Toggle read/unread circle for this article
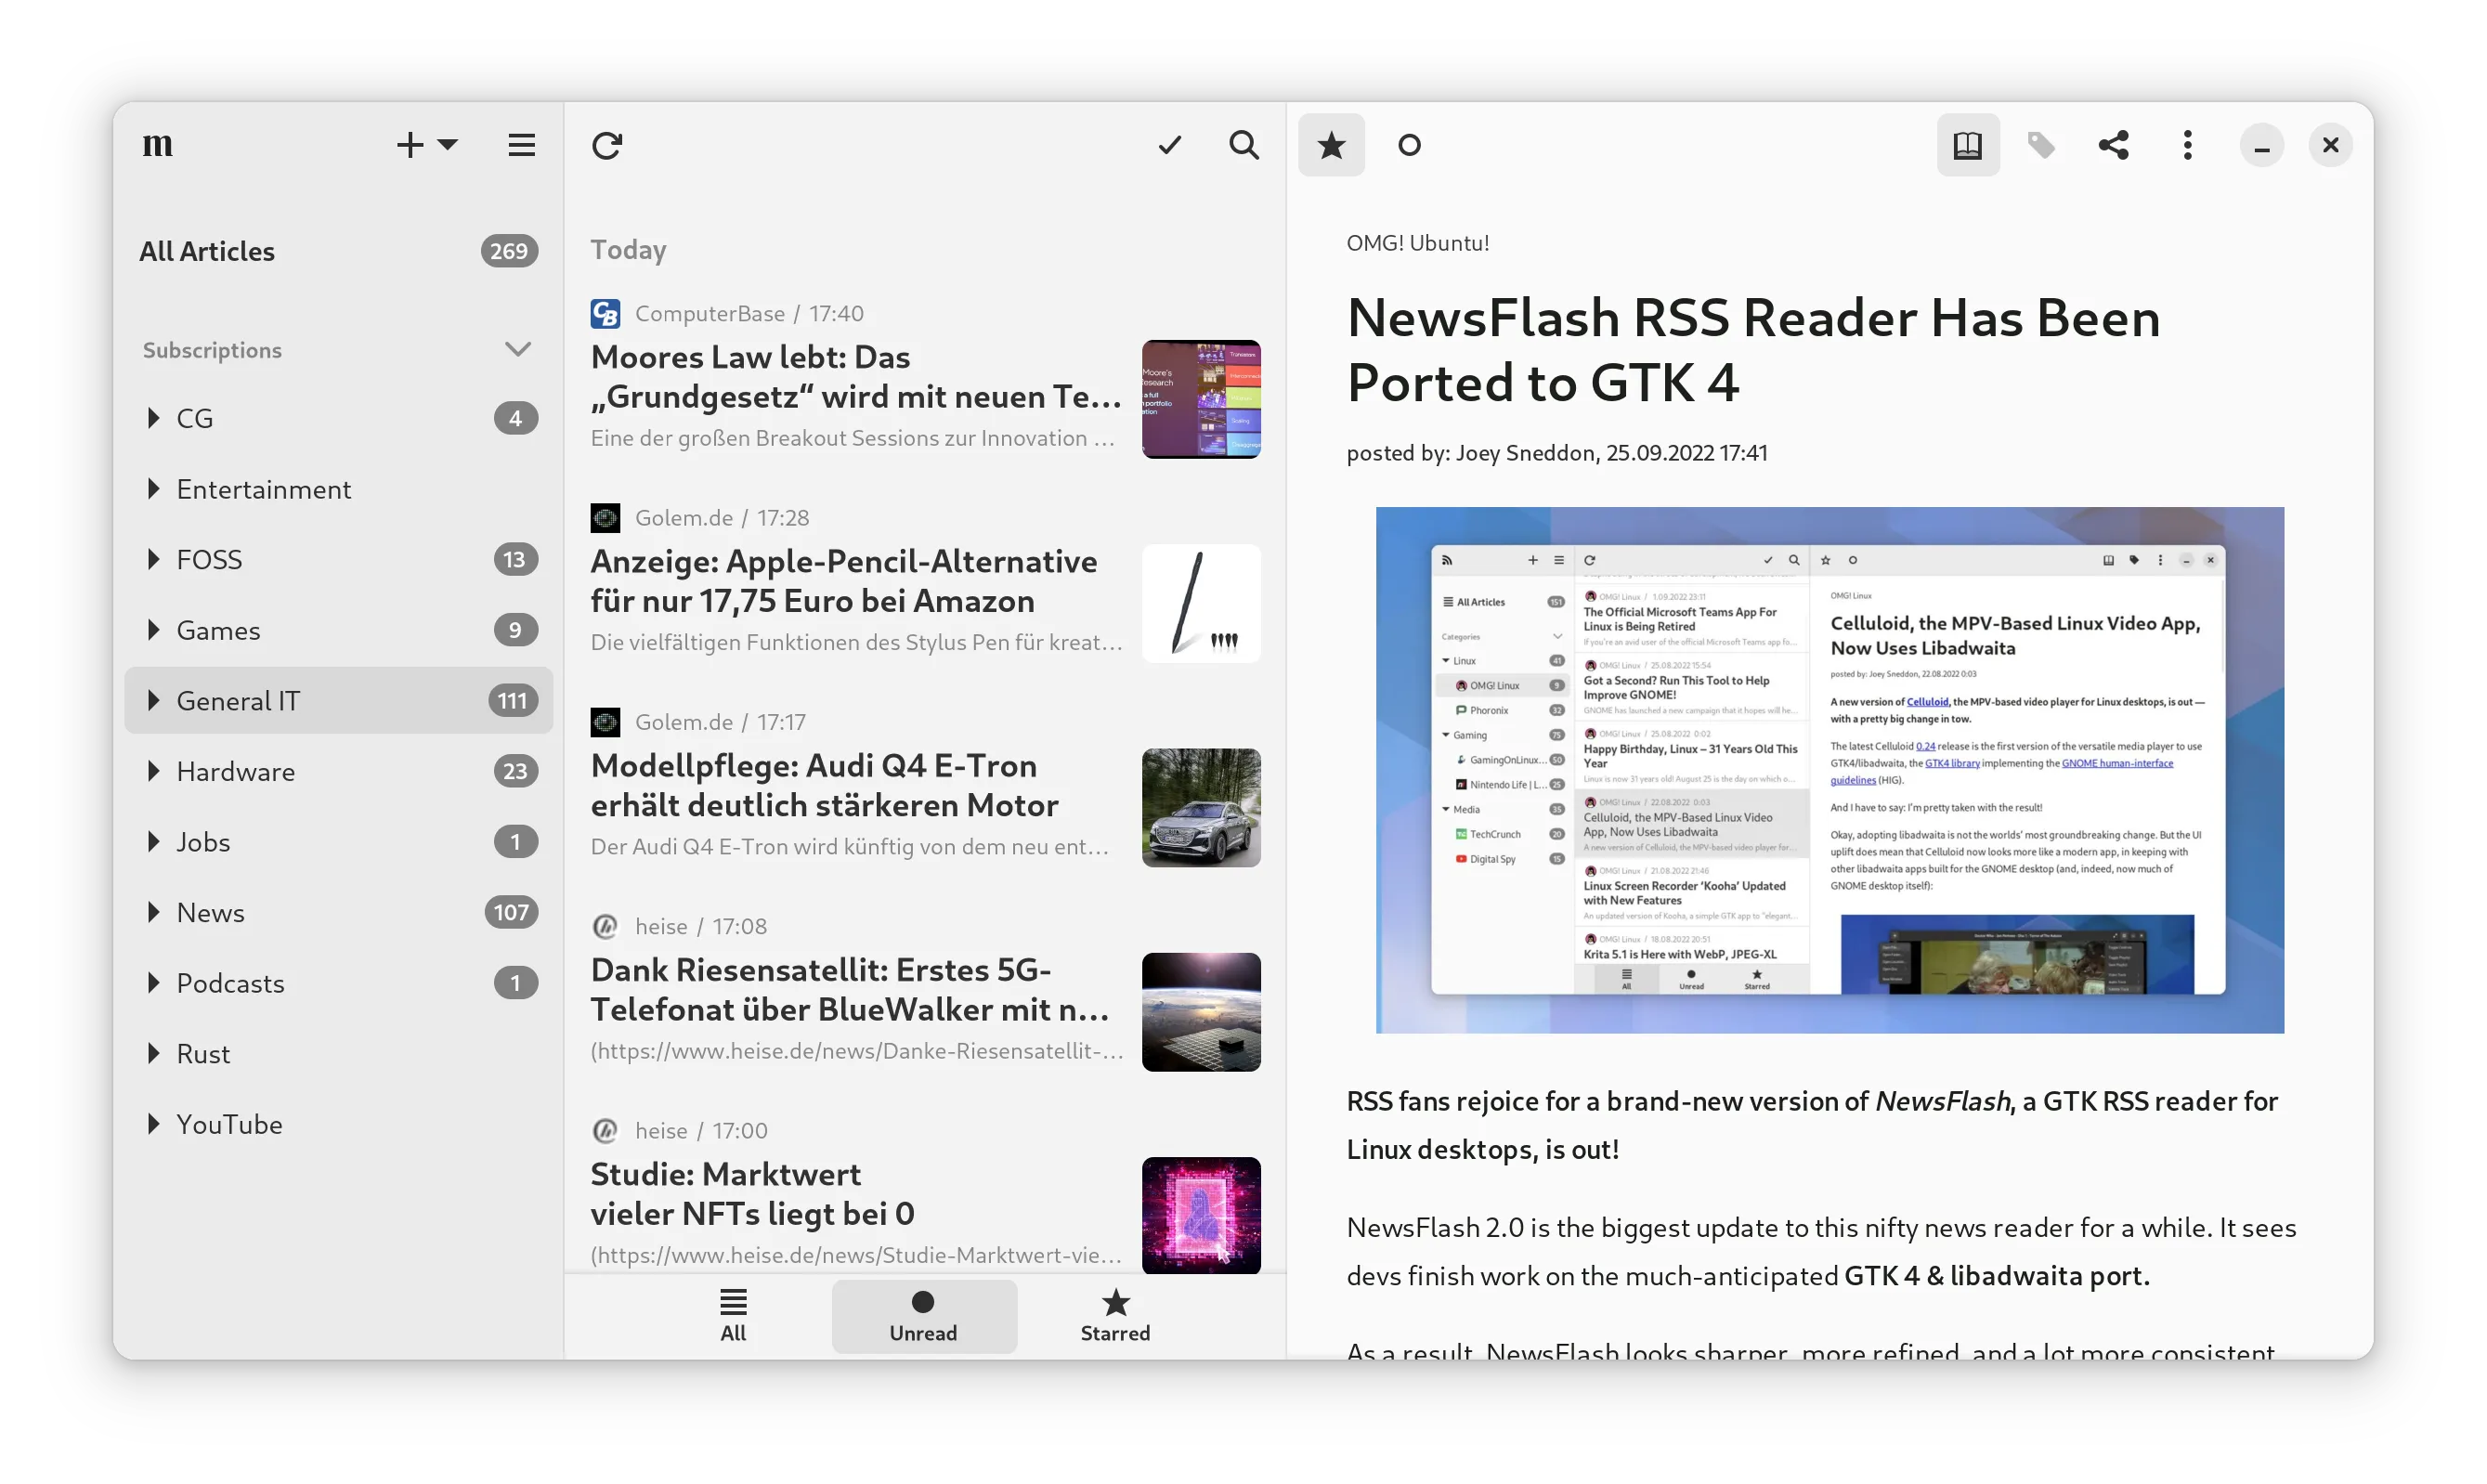The image size is (2487, 1484). (x=1409, y=145)
